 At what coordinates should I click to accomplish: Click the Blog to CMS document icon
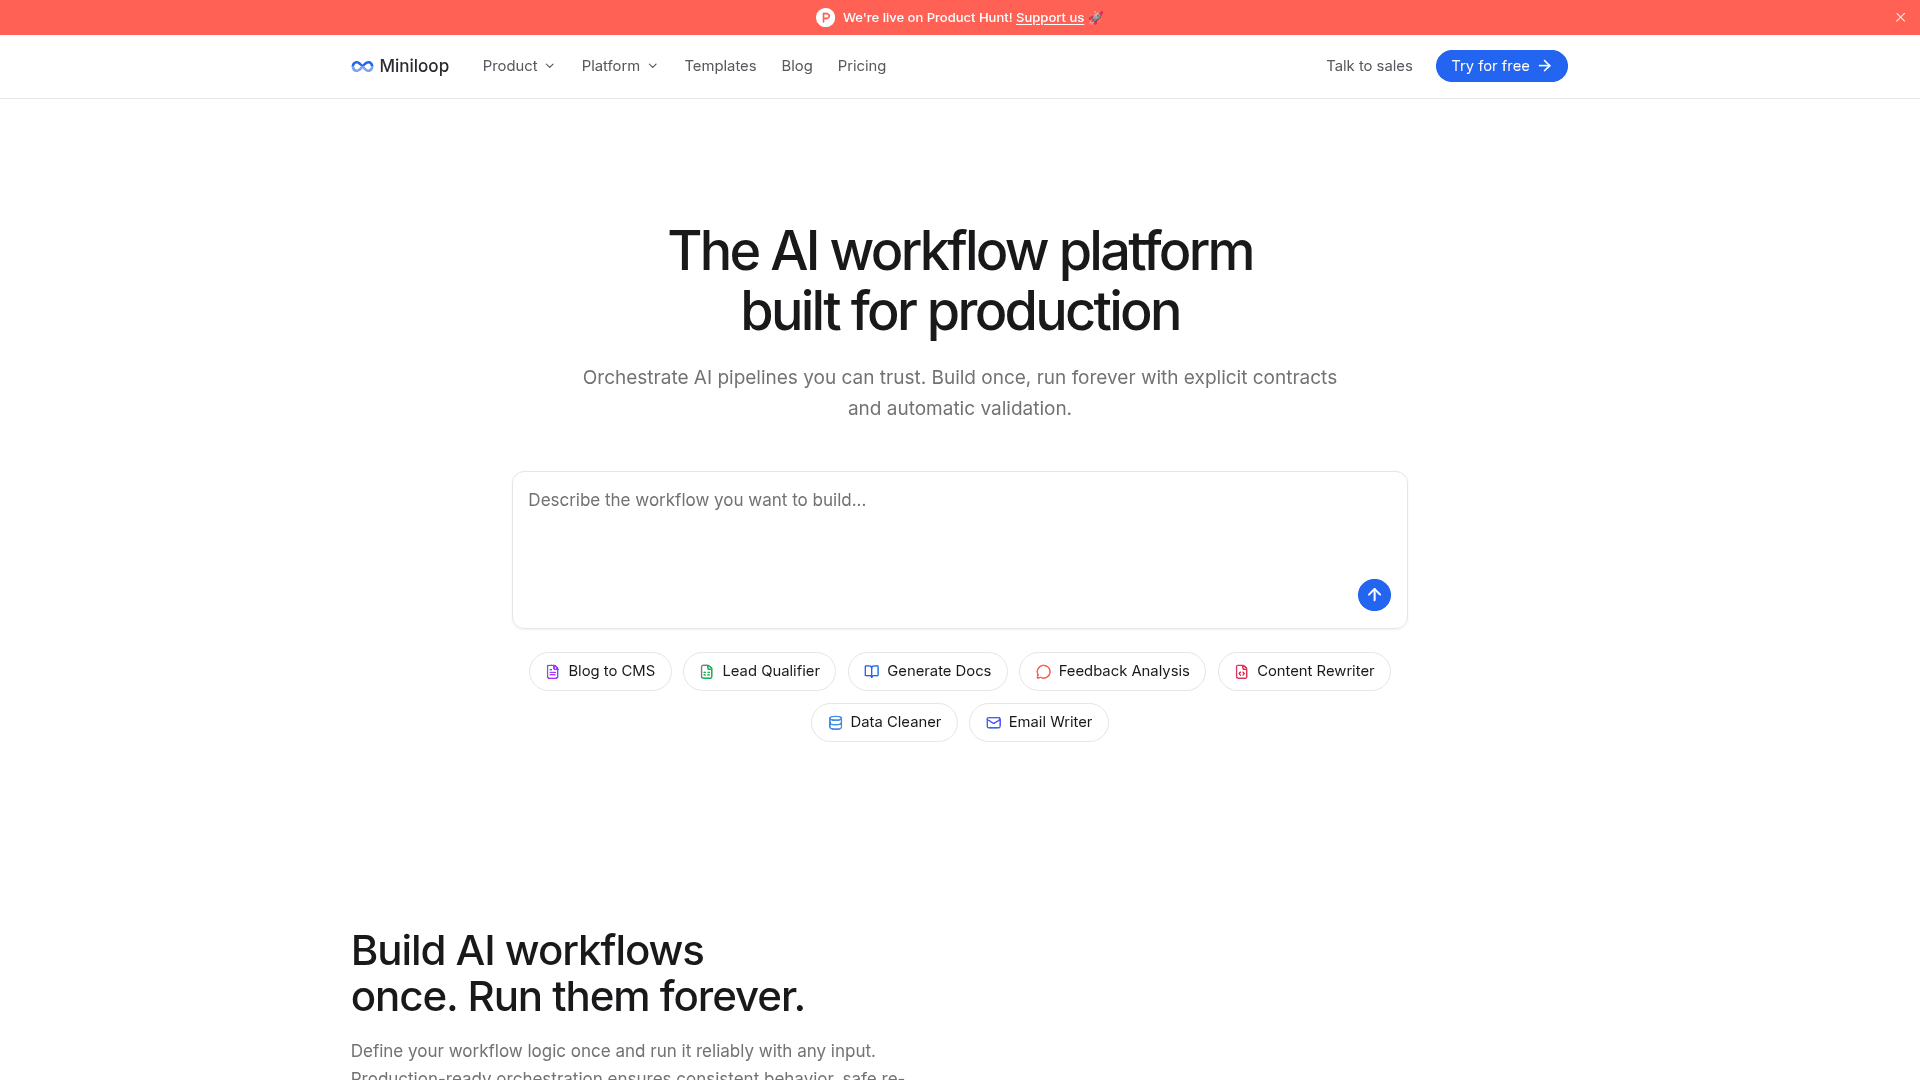click(x=552, y=672)
